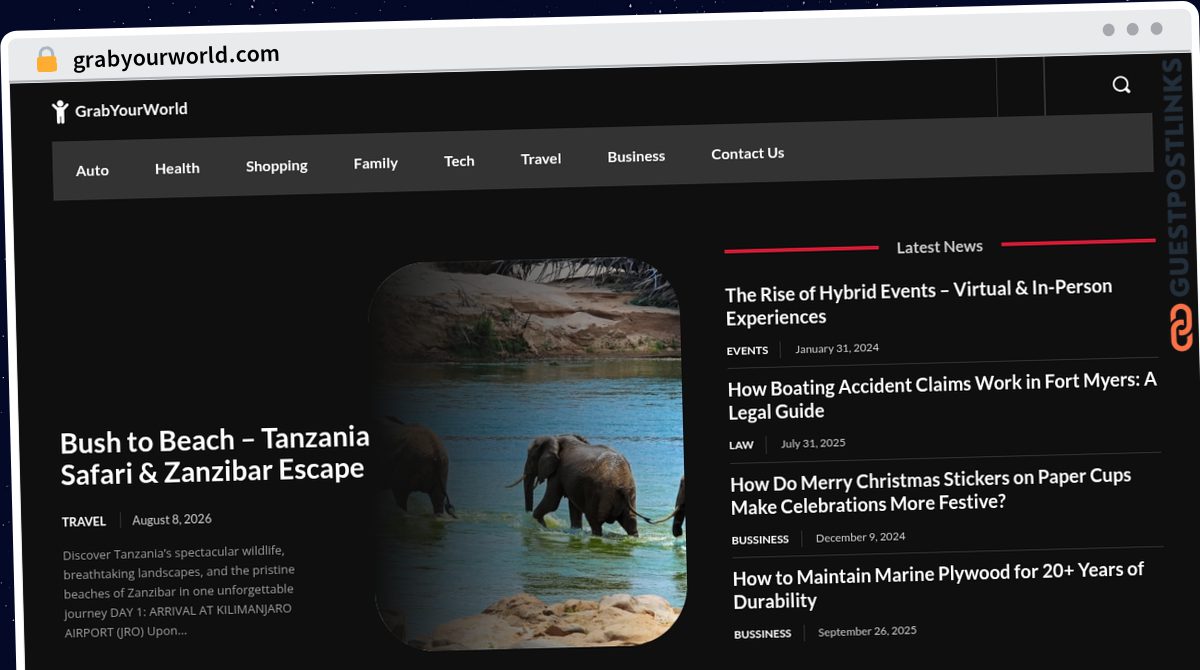Navigate to Travel in the menu bar

pos(541,159)
